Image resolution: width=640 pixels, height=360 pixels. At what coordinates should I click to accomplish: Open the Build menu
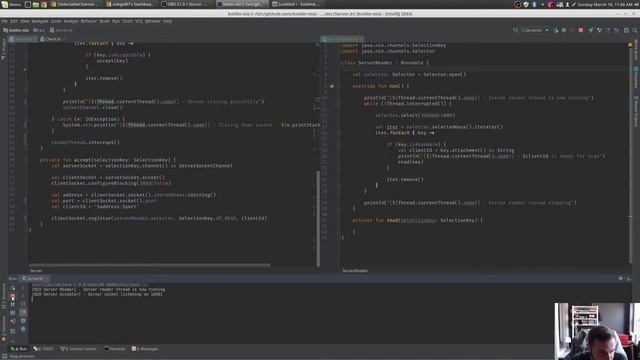105,21
